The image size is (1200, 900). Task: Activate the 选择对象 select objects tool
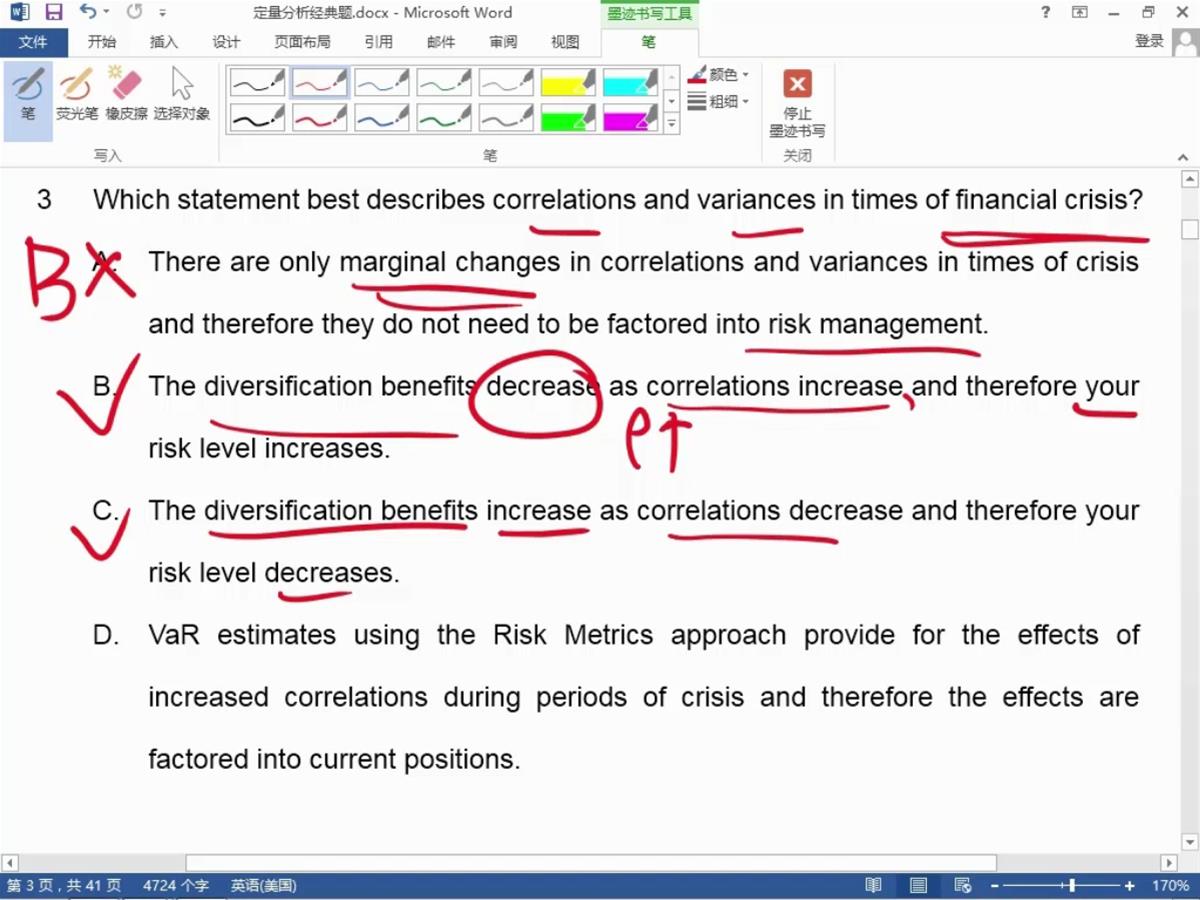click(x=182, y=96)
